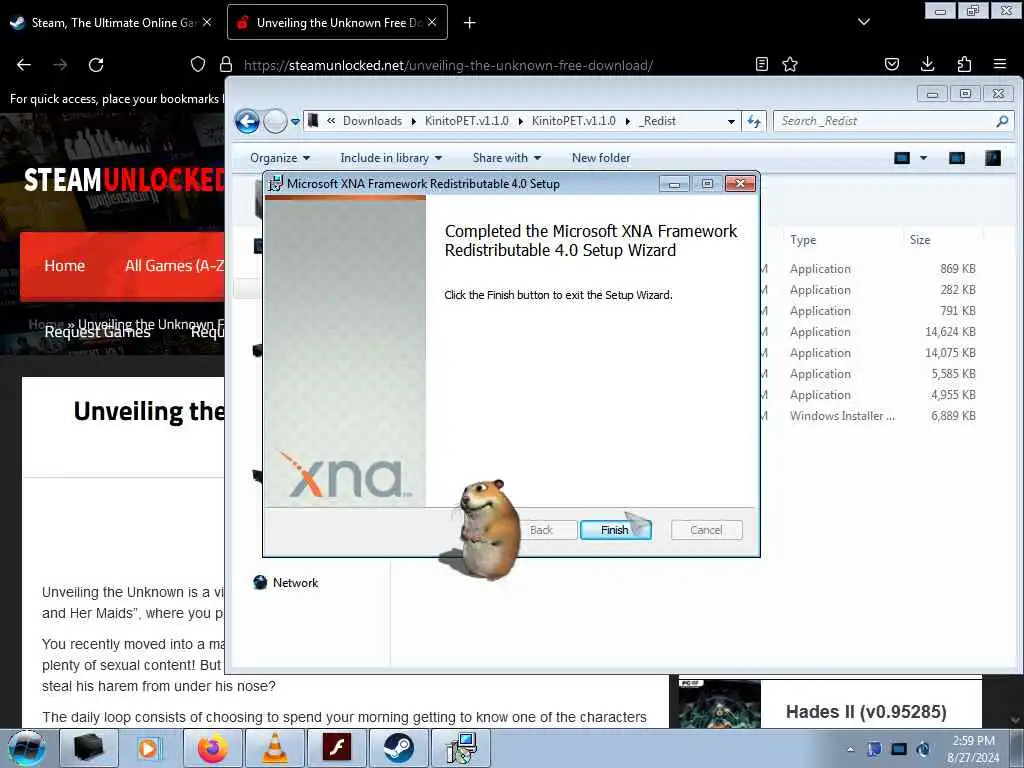This screenshot has width=1024, height=768.
Task: Toggle the Explorer preview pane icon
Action: tap(957, 158)
